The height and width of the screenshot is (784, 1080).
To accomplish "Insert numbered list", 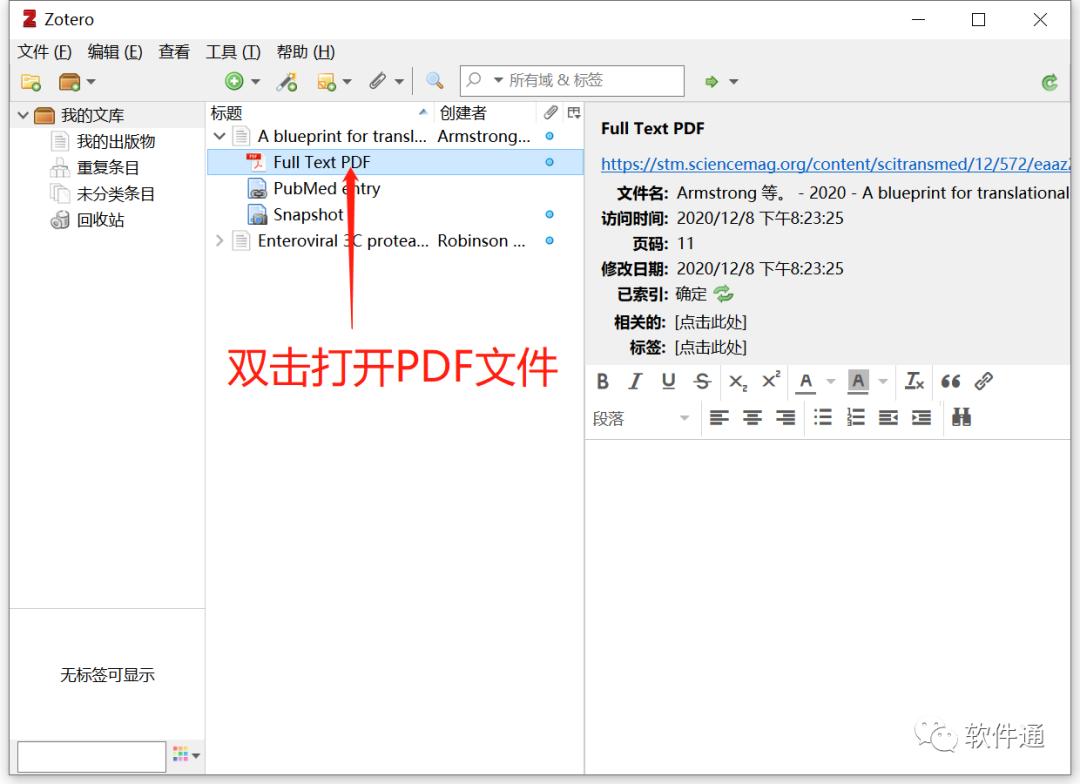I will coord(855,417).
